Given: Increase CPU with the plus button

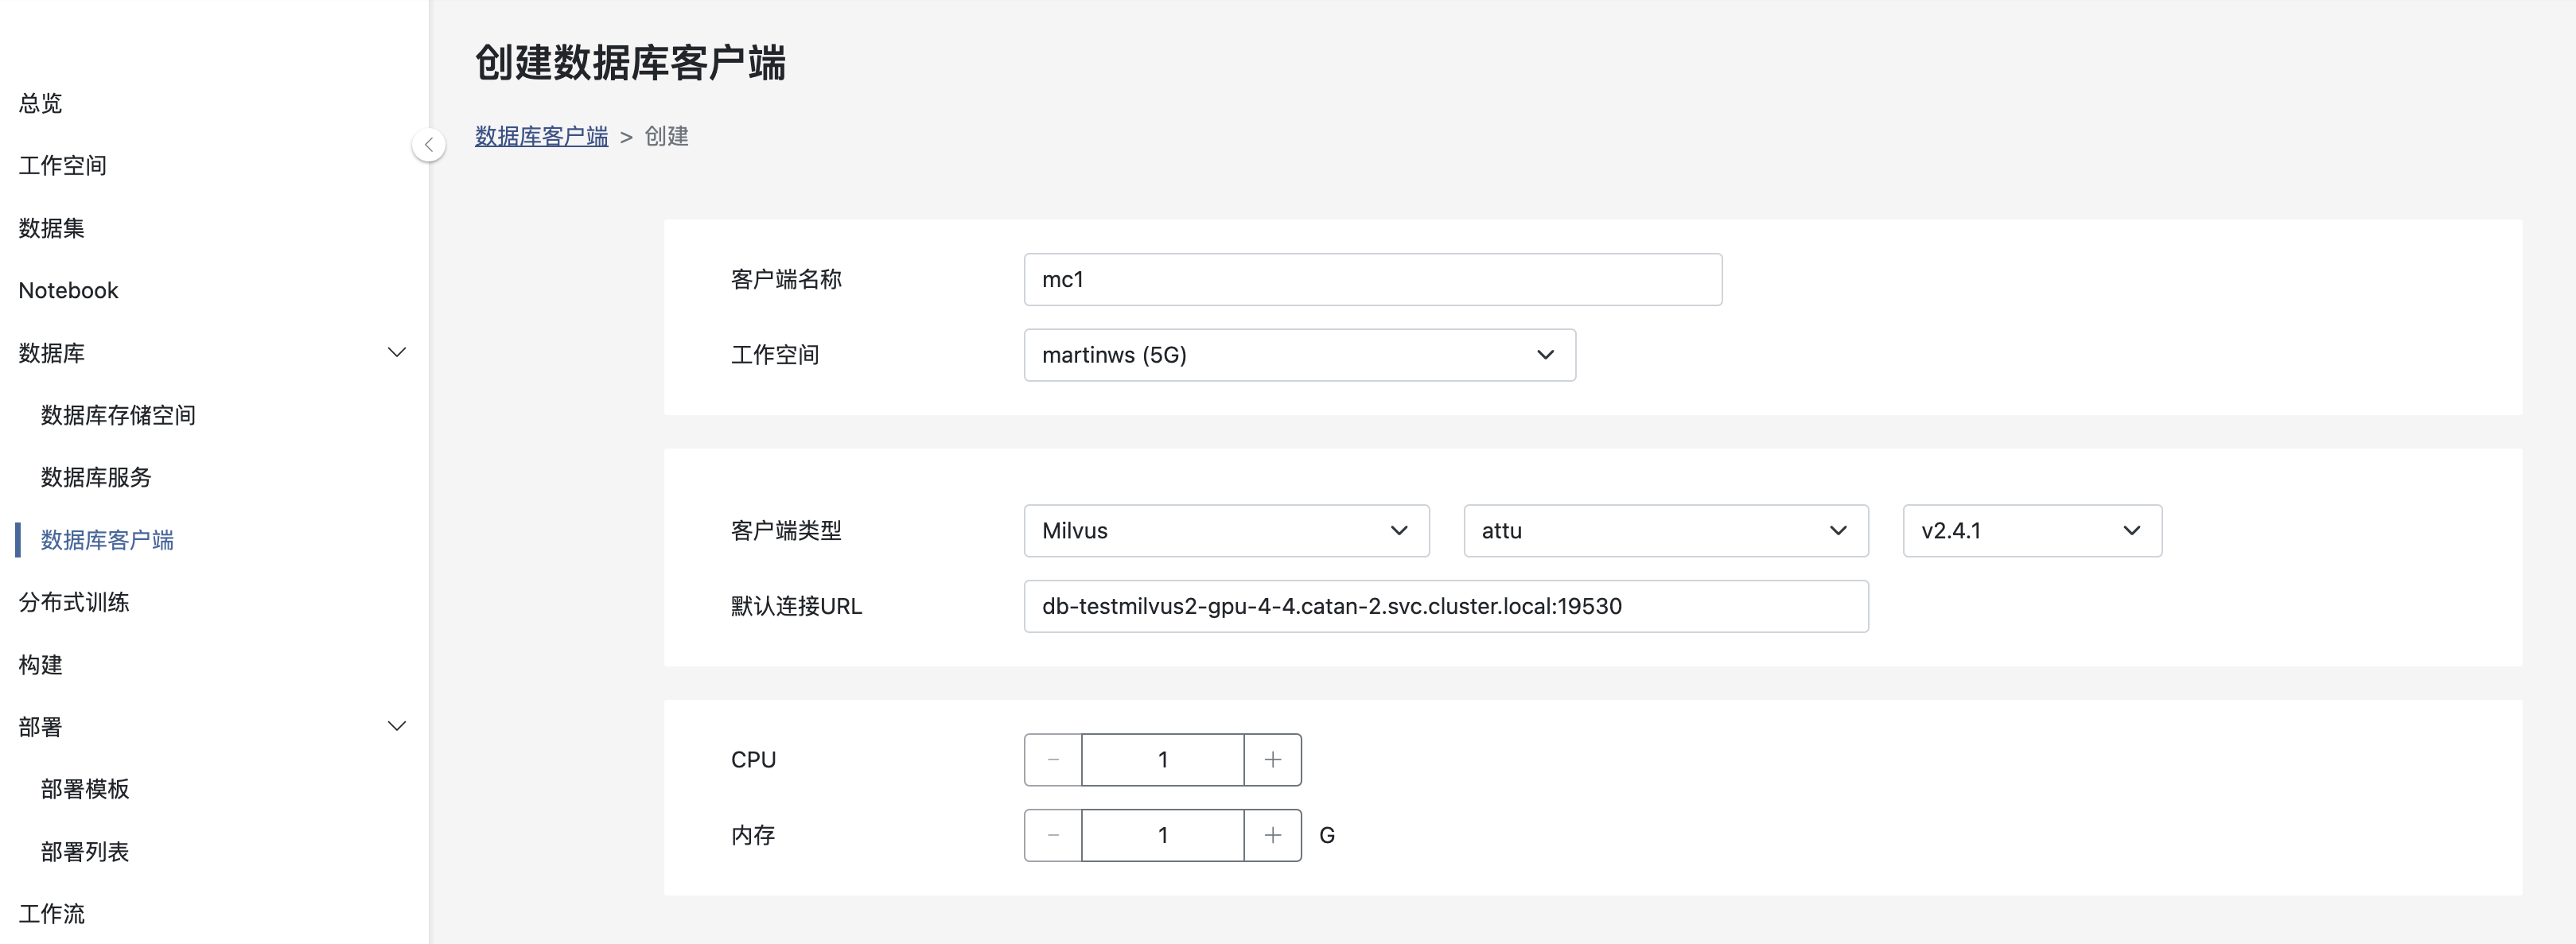Looking at the screenshot, I should click(1272, 760).
